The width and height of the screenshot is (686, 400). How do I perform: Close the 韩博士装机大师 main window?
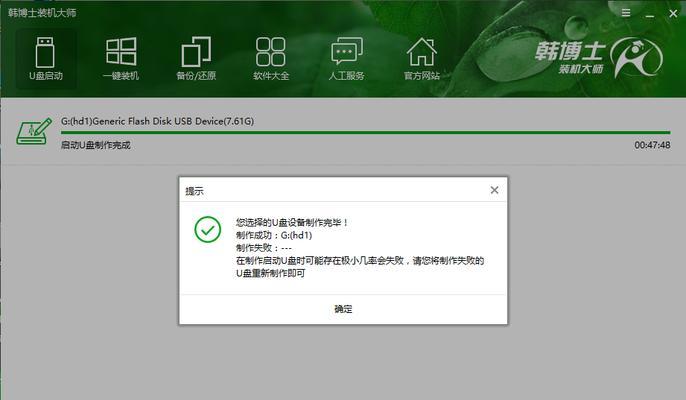[x=673, y=14]
